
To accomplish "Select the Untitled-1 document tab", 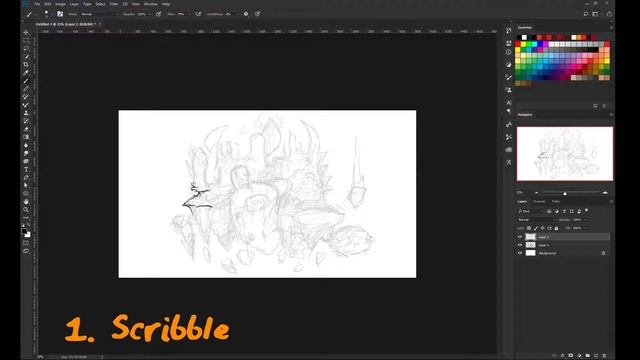I will [65, 24].
